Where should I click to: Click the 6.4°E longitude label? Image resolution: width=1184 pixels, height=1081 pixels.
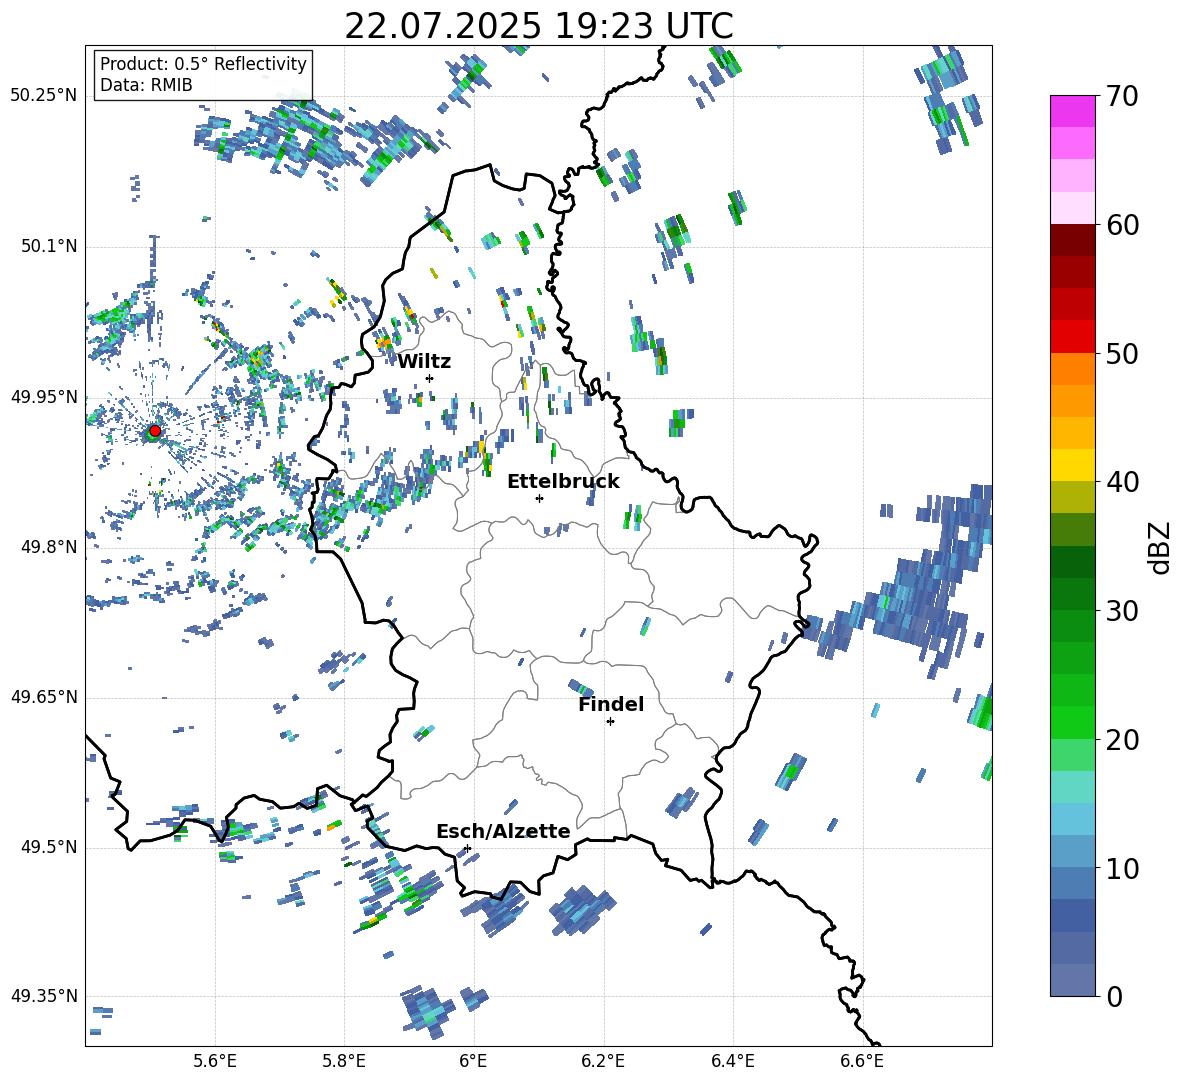pos(732,1061)
